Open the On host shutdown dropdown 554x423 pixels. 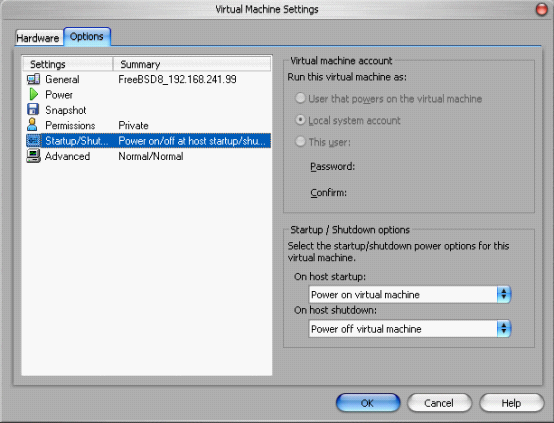pos(409,329)
